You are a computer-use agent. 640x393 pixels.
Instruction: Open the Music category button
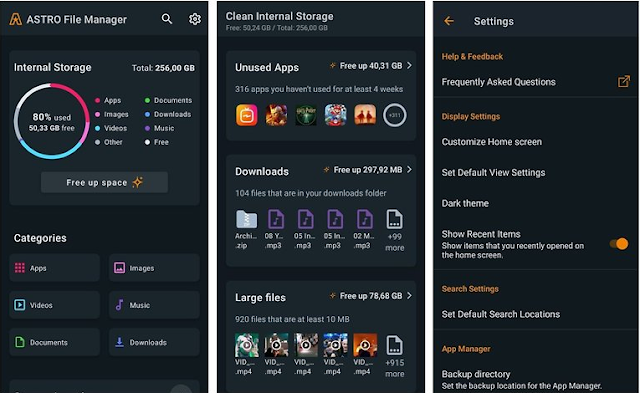tap(154, 305)
